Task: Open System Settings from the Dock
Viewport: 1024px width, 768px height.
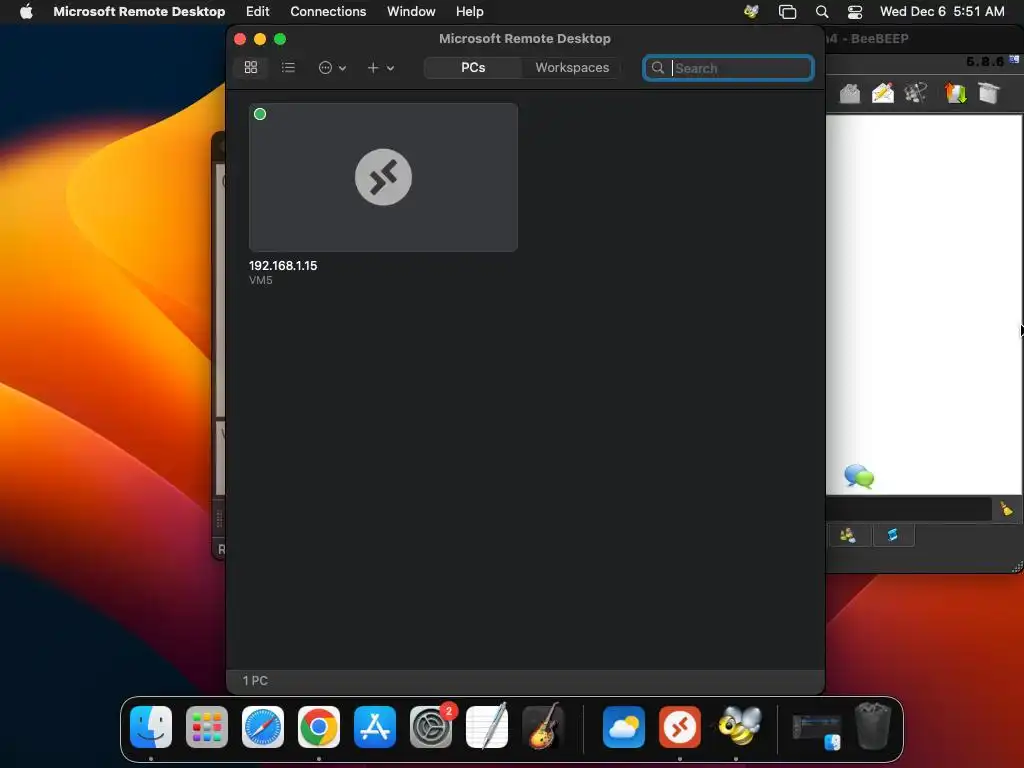Action: 431,727
